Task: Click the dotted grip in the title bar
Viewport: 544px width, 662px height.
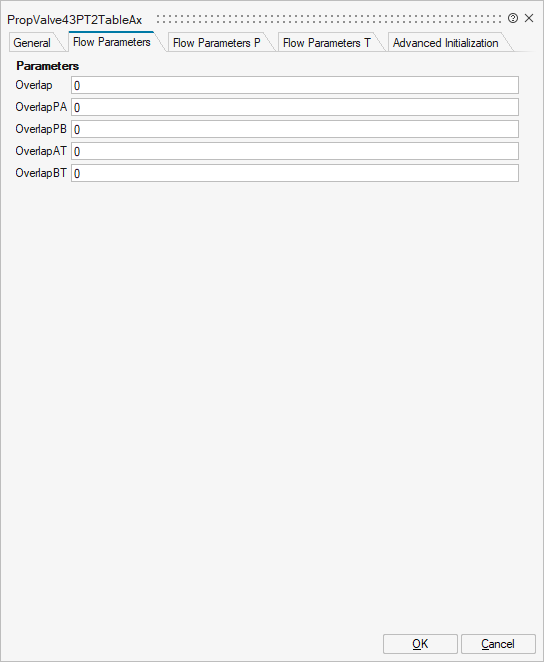Action: 328,19
